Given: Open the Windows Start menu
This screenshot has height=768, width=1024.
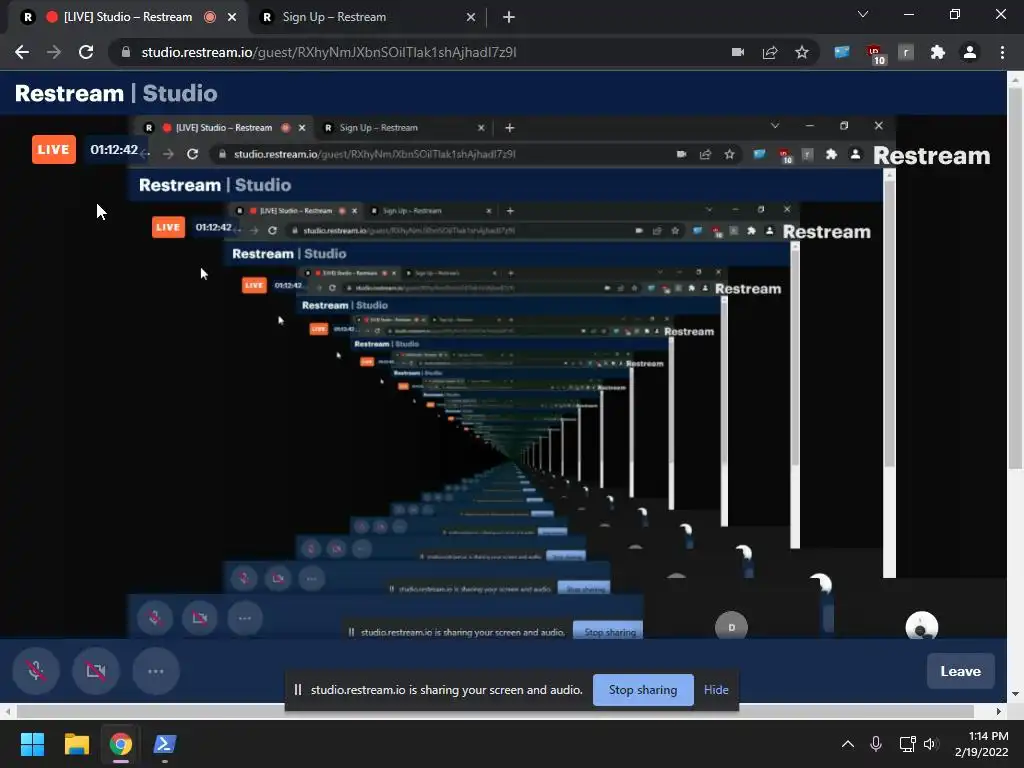Looking at the screenshot, I should [32, 744].
